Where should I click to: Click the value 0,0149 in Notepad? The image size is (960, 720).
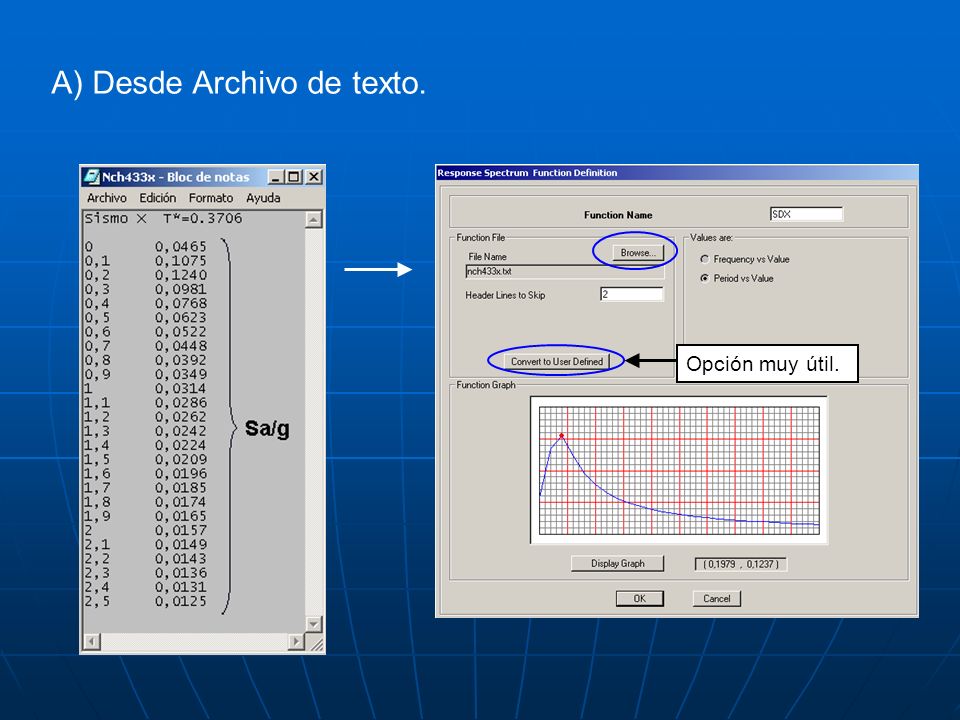click(x=181, y=544)
